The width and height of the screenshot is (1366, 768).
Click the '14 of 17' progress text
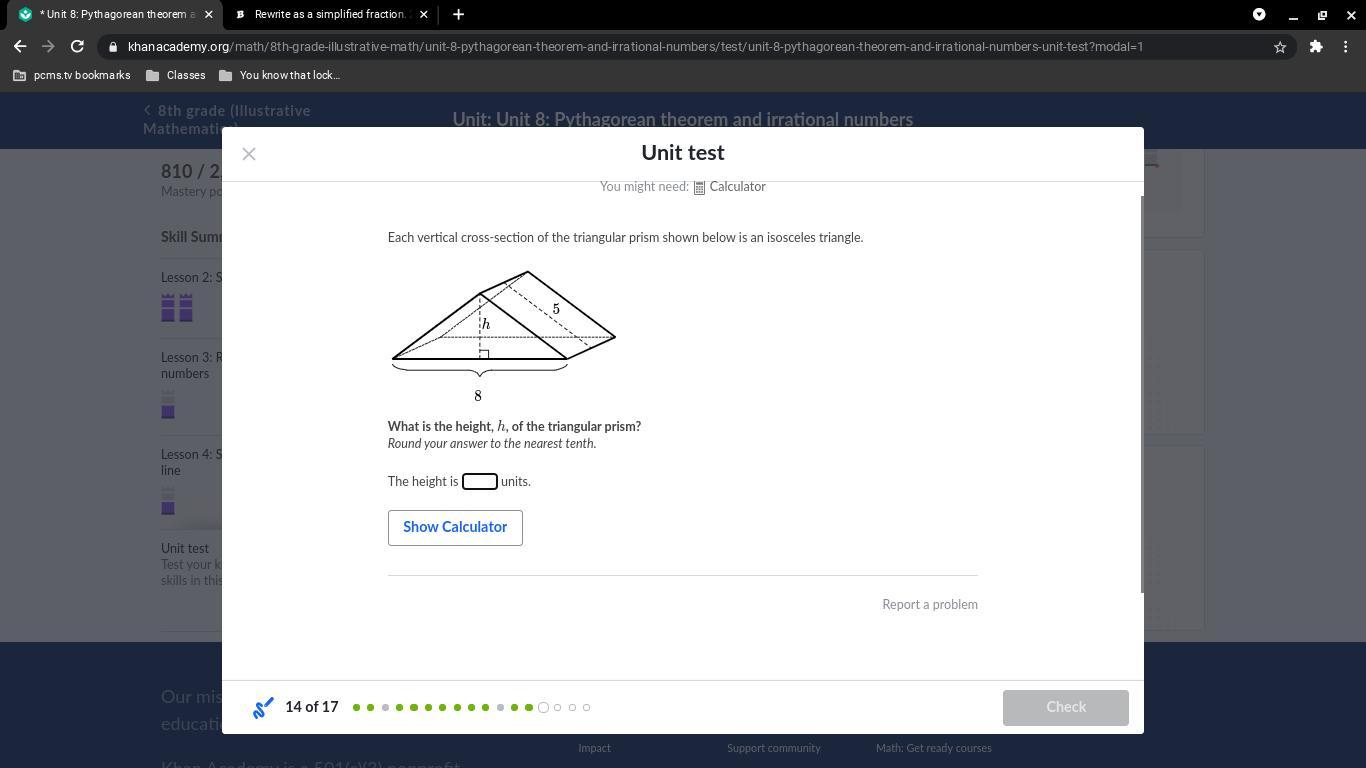coord(312,707)
